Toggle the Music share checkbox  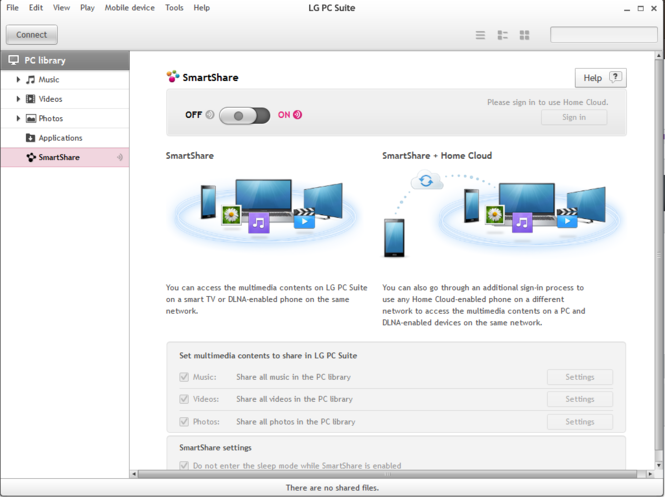(x=184, y=377)
